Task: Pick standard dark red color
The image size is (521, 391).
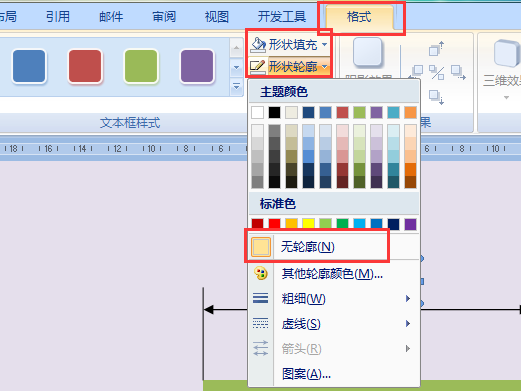Action: (x=257, y=224)
